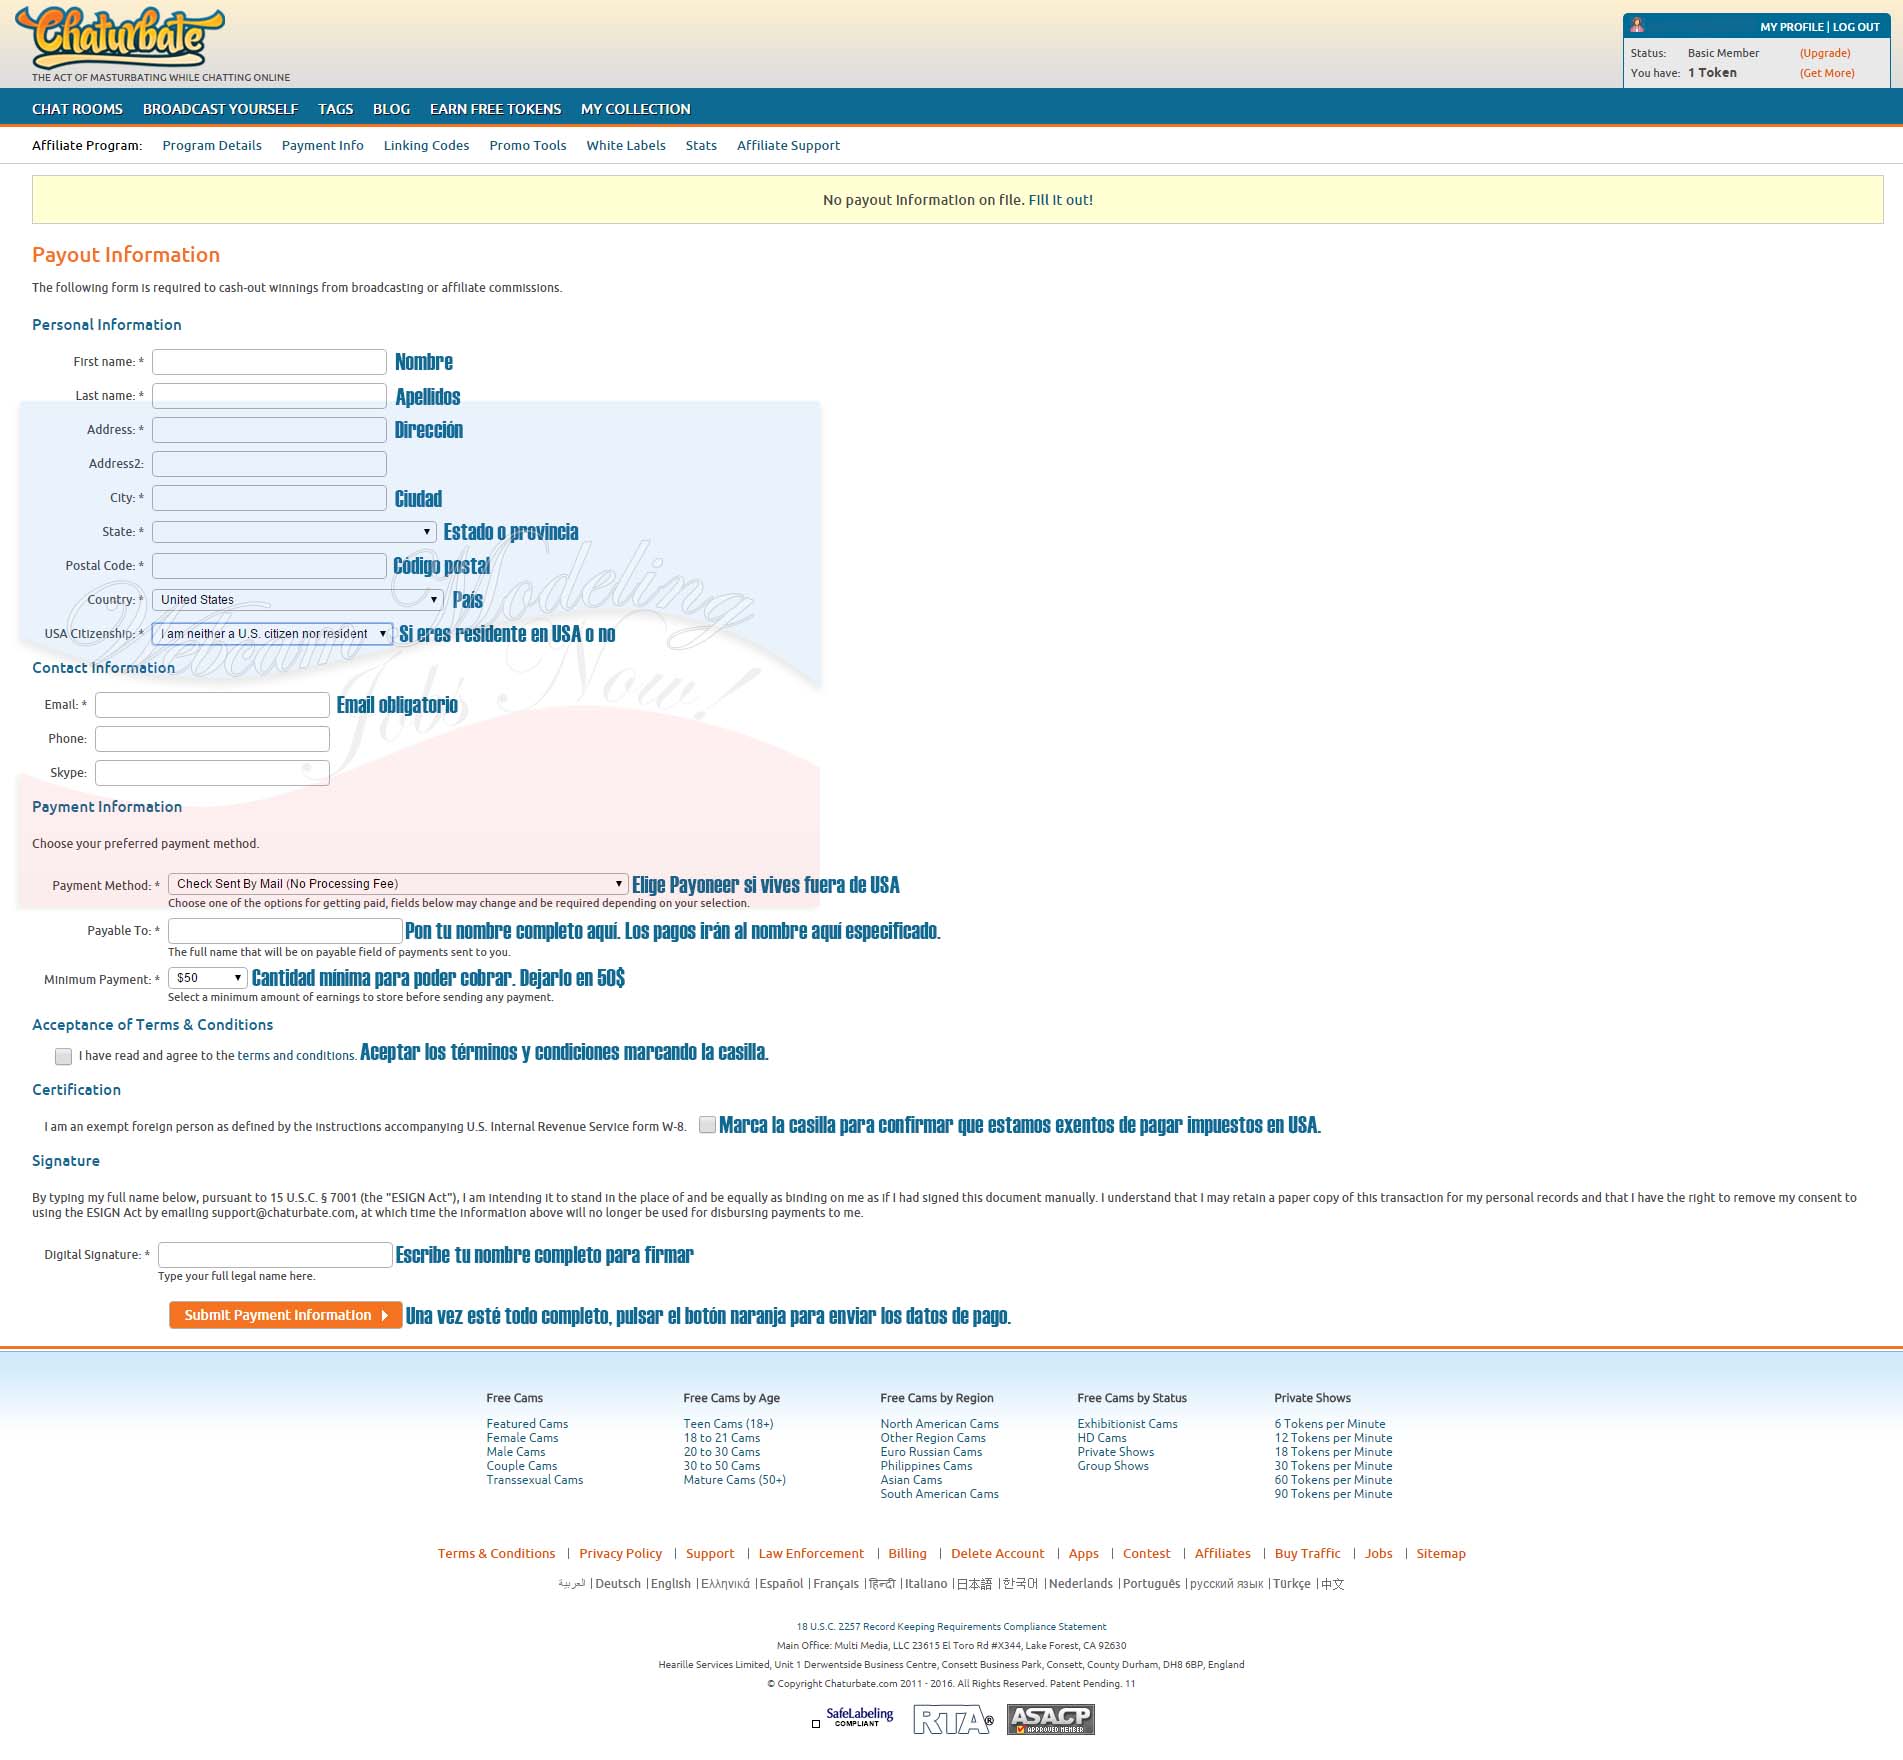
Task: Click the Address2 input field
Action: point(269,464)
